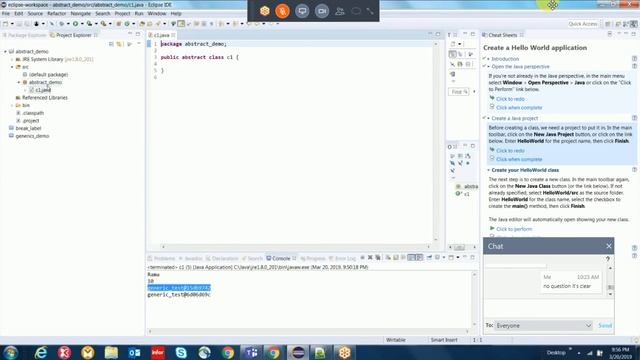Viewport: 640px width, 360px height.
Task: Click the Send button in Chat
Action: pyautogui.click(x=605, y=325)
